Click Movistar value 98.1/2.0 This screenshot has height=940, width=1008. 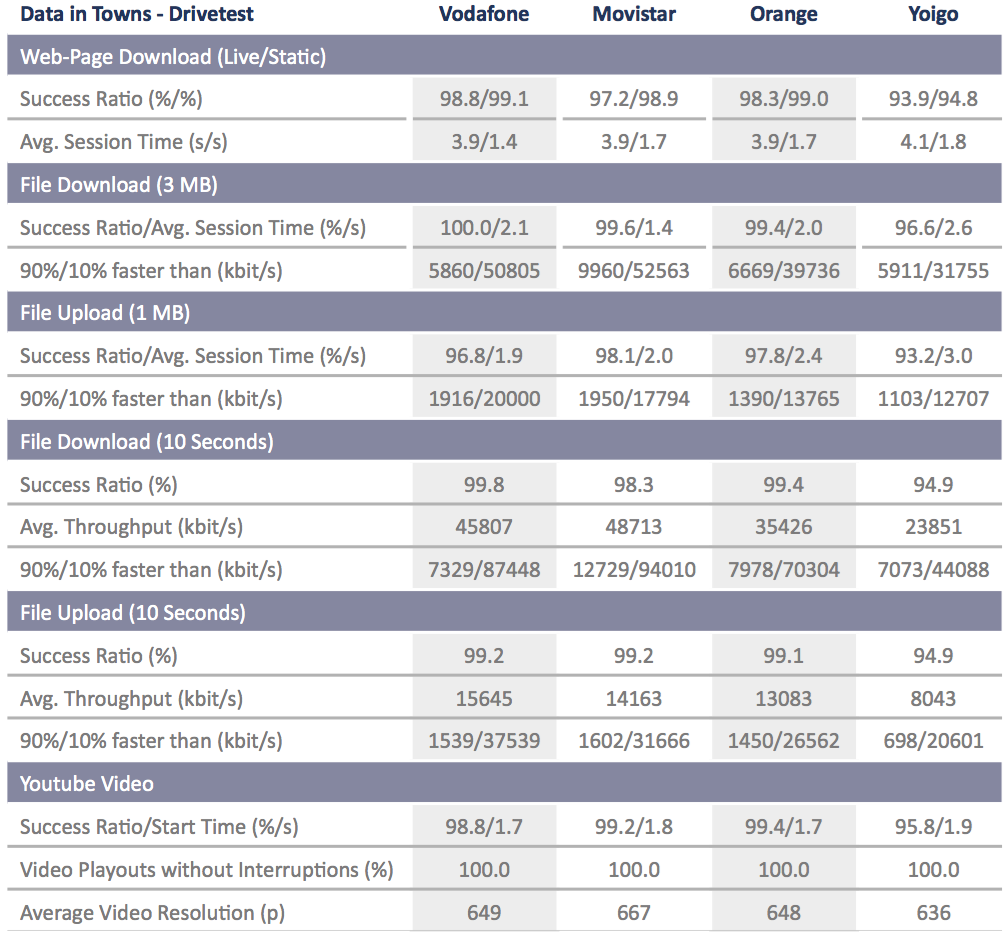(x=634, y=356)
